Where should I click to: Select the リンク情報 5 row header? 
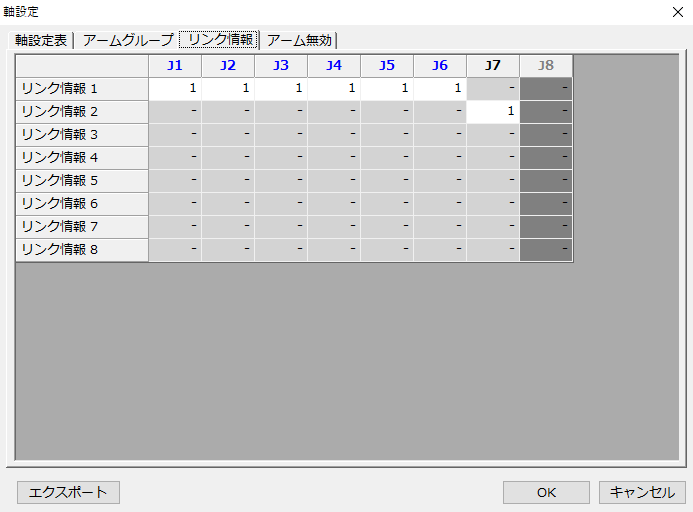point(82,180)
